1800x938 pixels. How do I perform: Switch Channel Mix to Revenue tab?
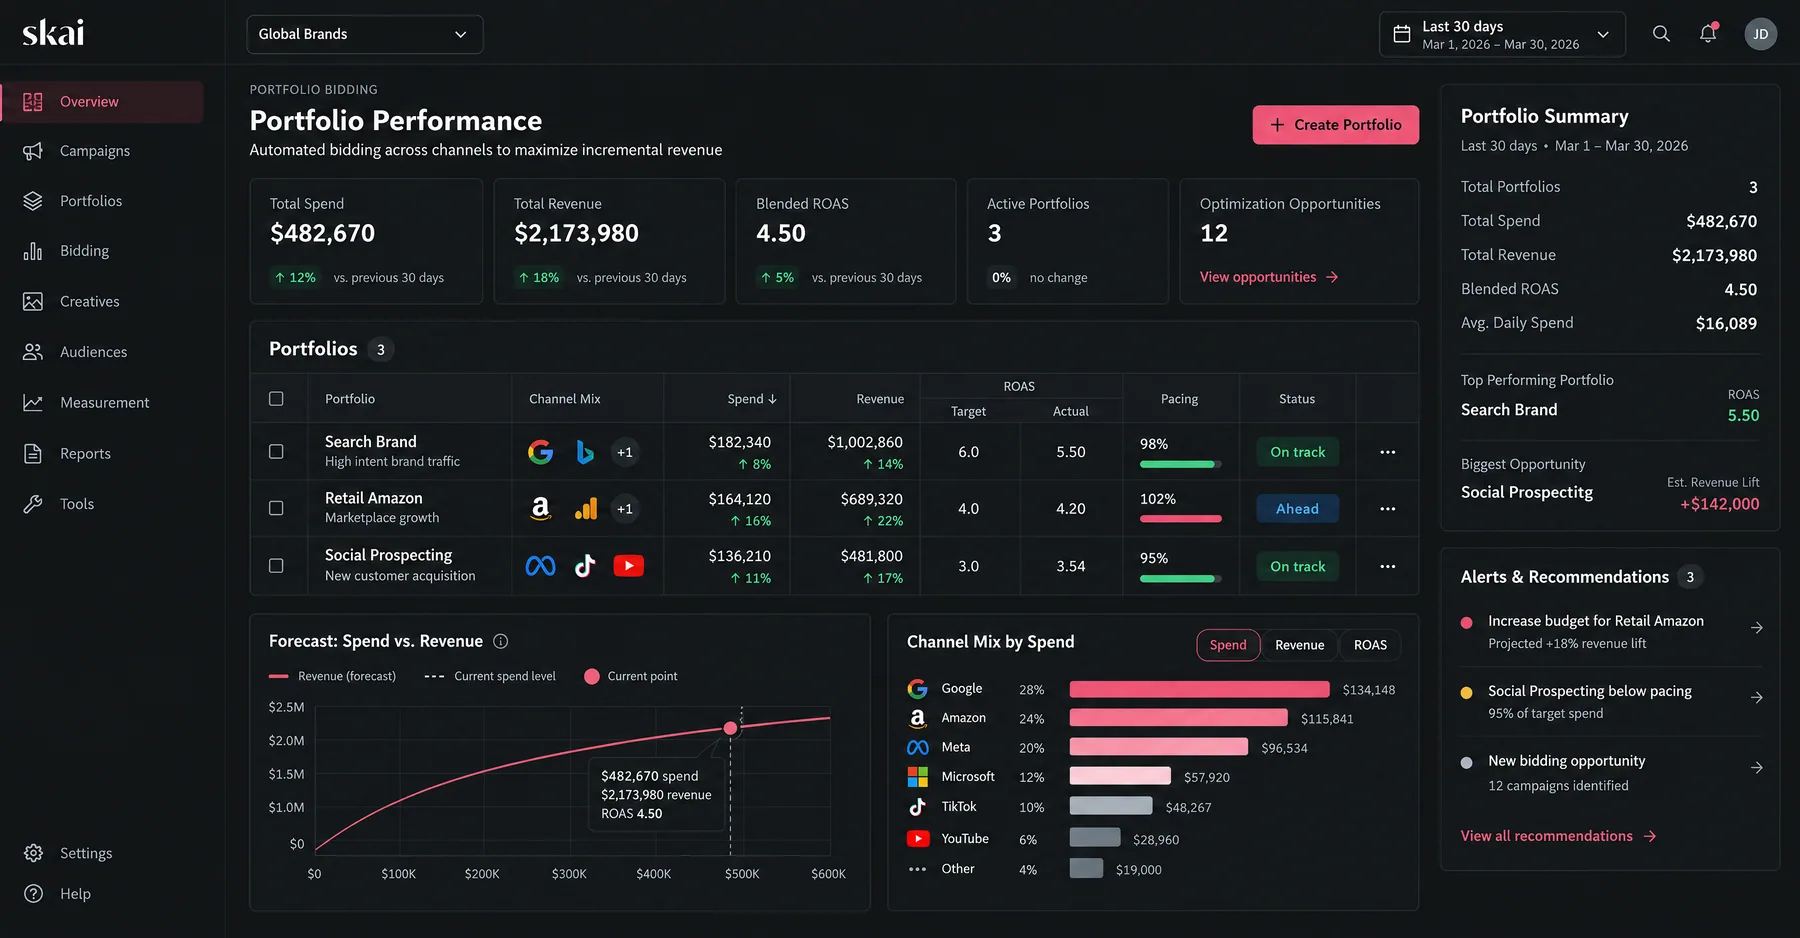point(1299,645)
